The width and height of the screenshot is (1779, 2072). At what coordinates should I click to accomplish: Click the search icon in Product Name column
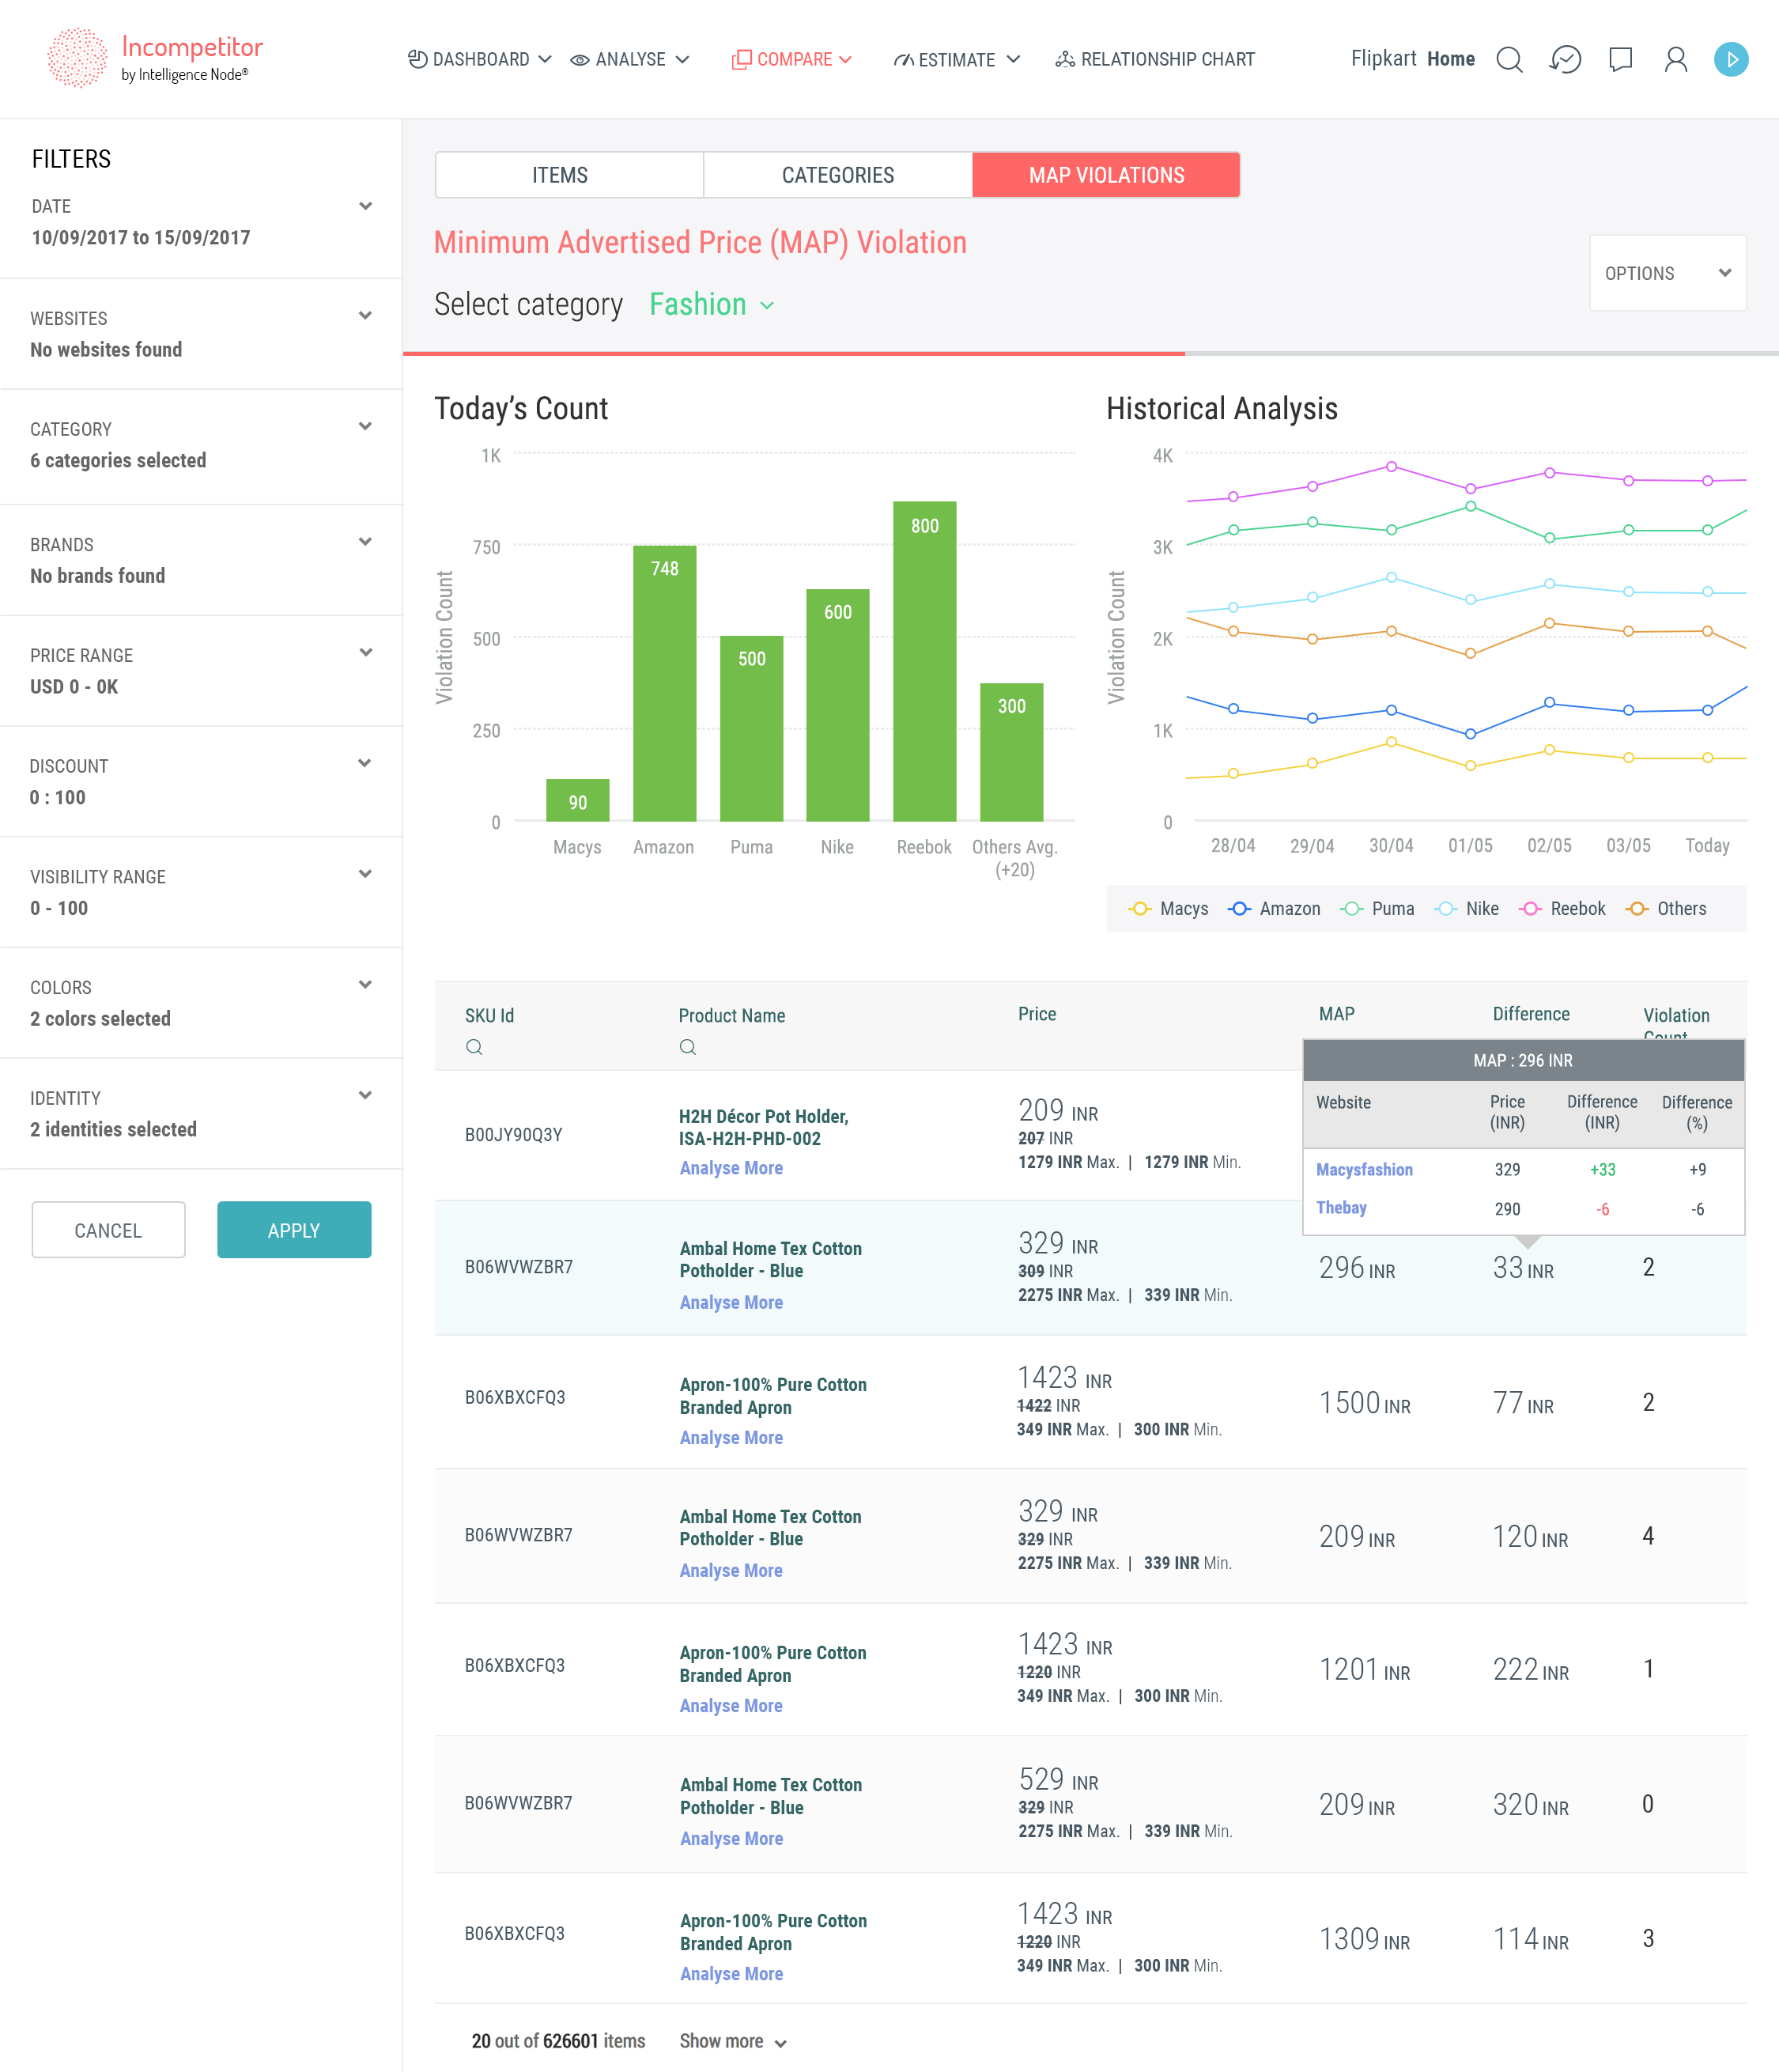tap(687, 1046)
